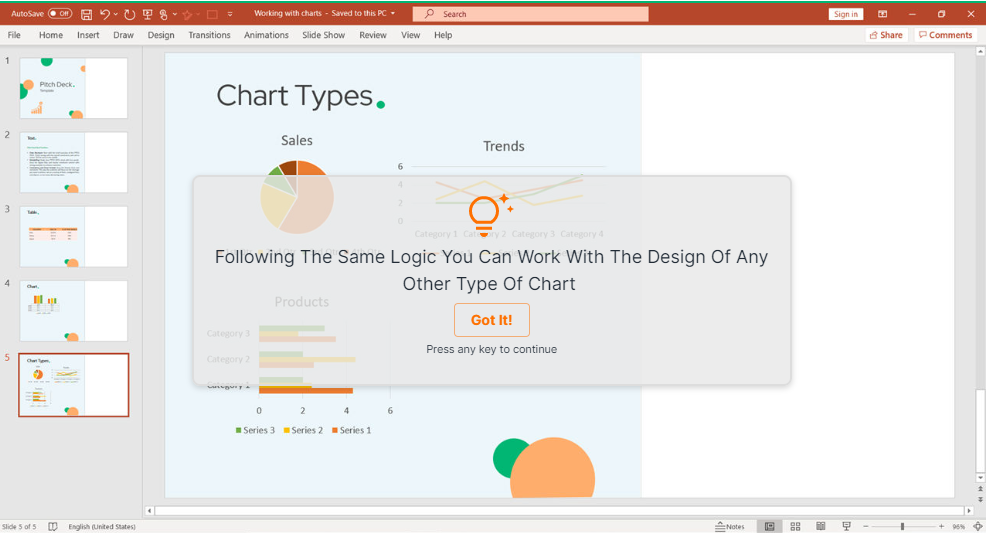
Task: Select slide 3 Table thumbnail
Action: [74, 236]
